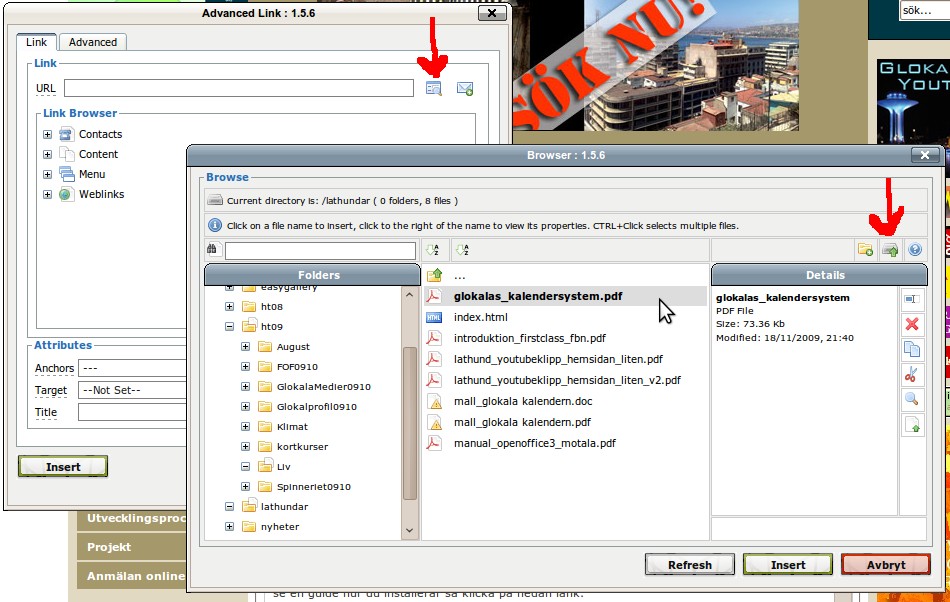Copy the selected file using Details icon

click(x=912, y=349)
